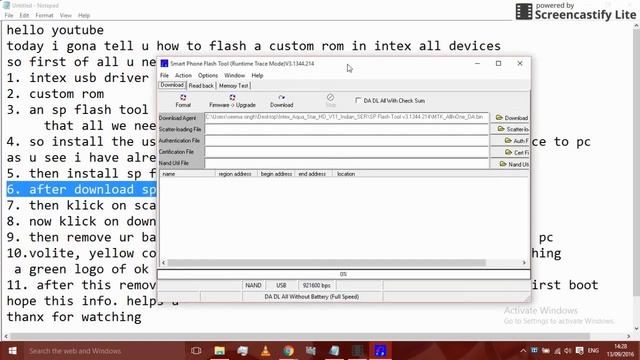
Task: Click the Download arrow toolbar icon
Action: click(281, 100)
